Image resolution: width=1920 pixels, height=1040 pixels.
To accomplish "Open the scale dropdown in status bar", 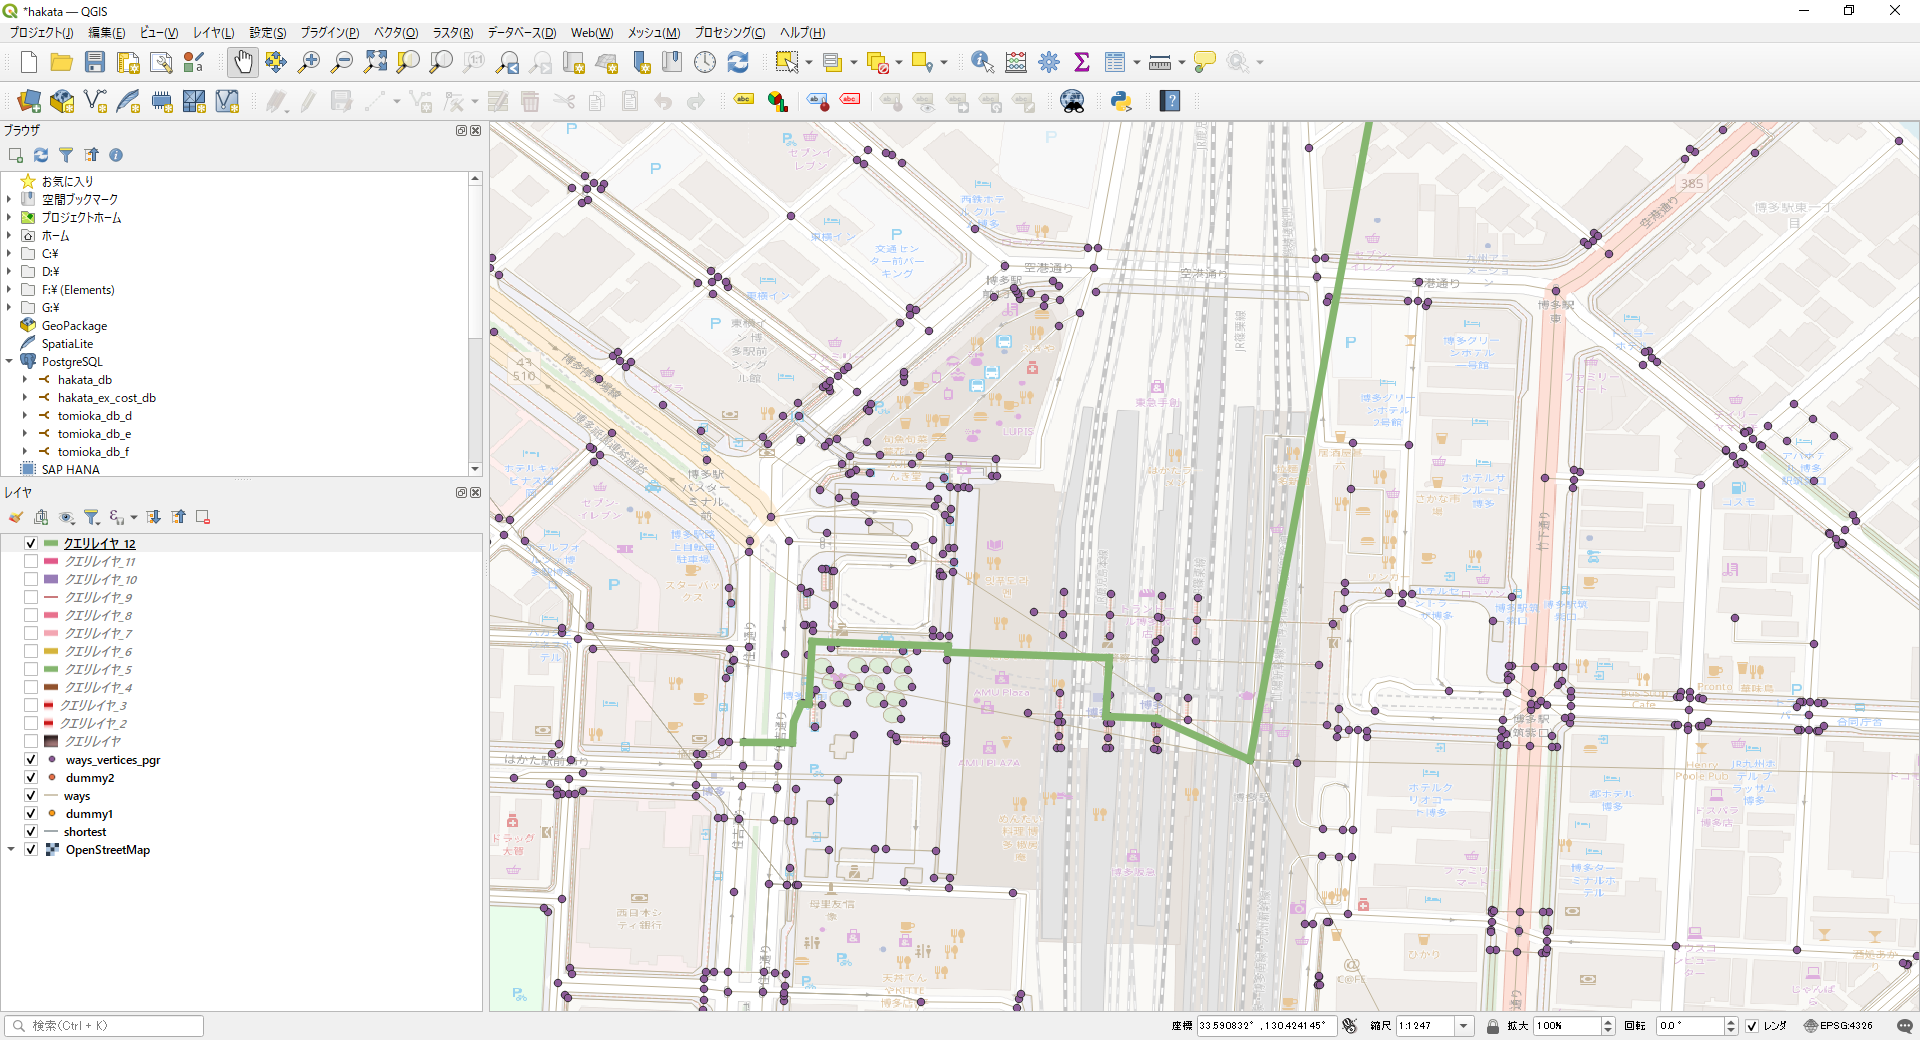I will pos(1464,1026).
